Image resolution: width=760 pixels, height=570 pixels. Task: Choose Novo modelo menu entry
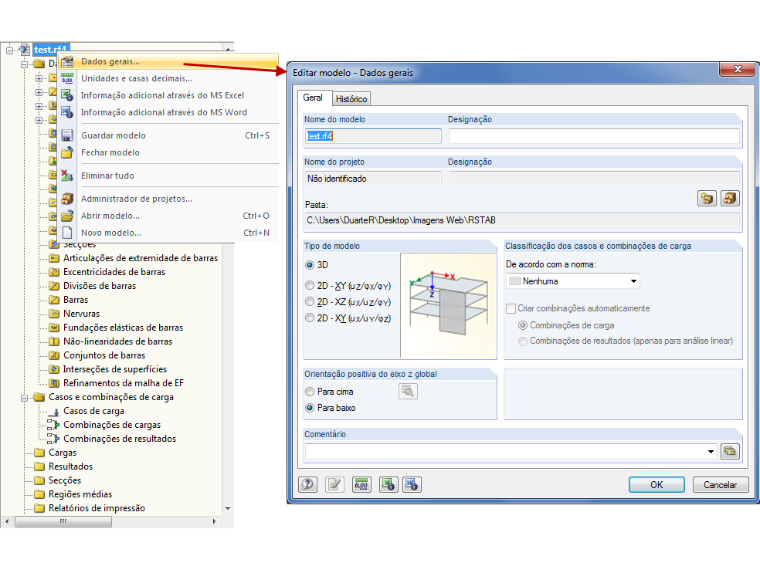111,233
